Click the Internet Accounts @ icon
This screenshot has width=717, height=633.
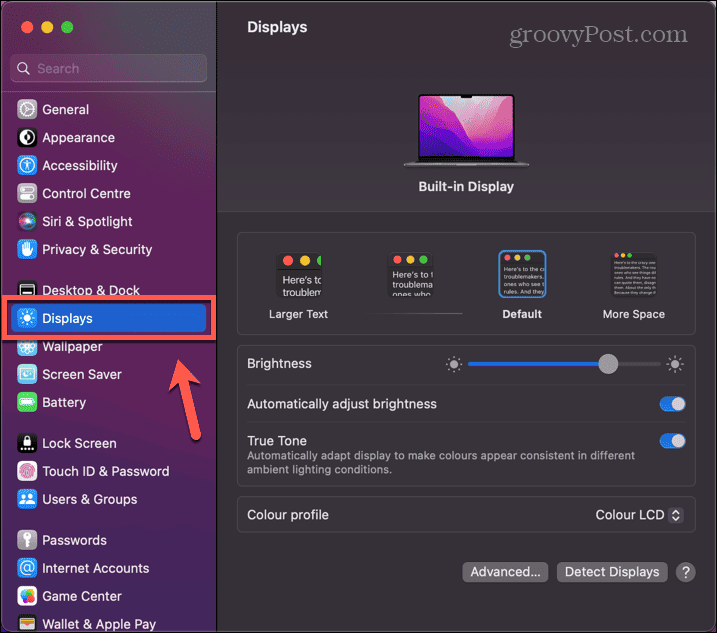tap(27, 568)
